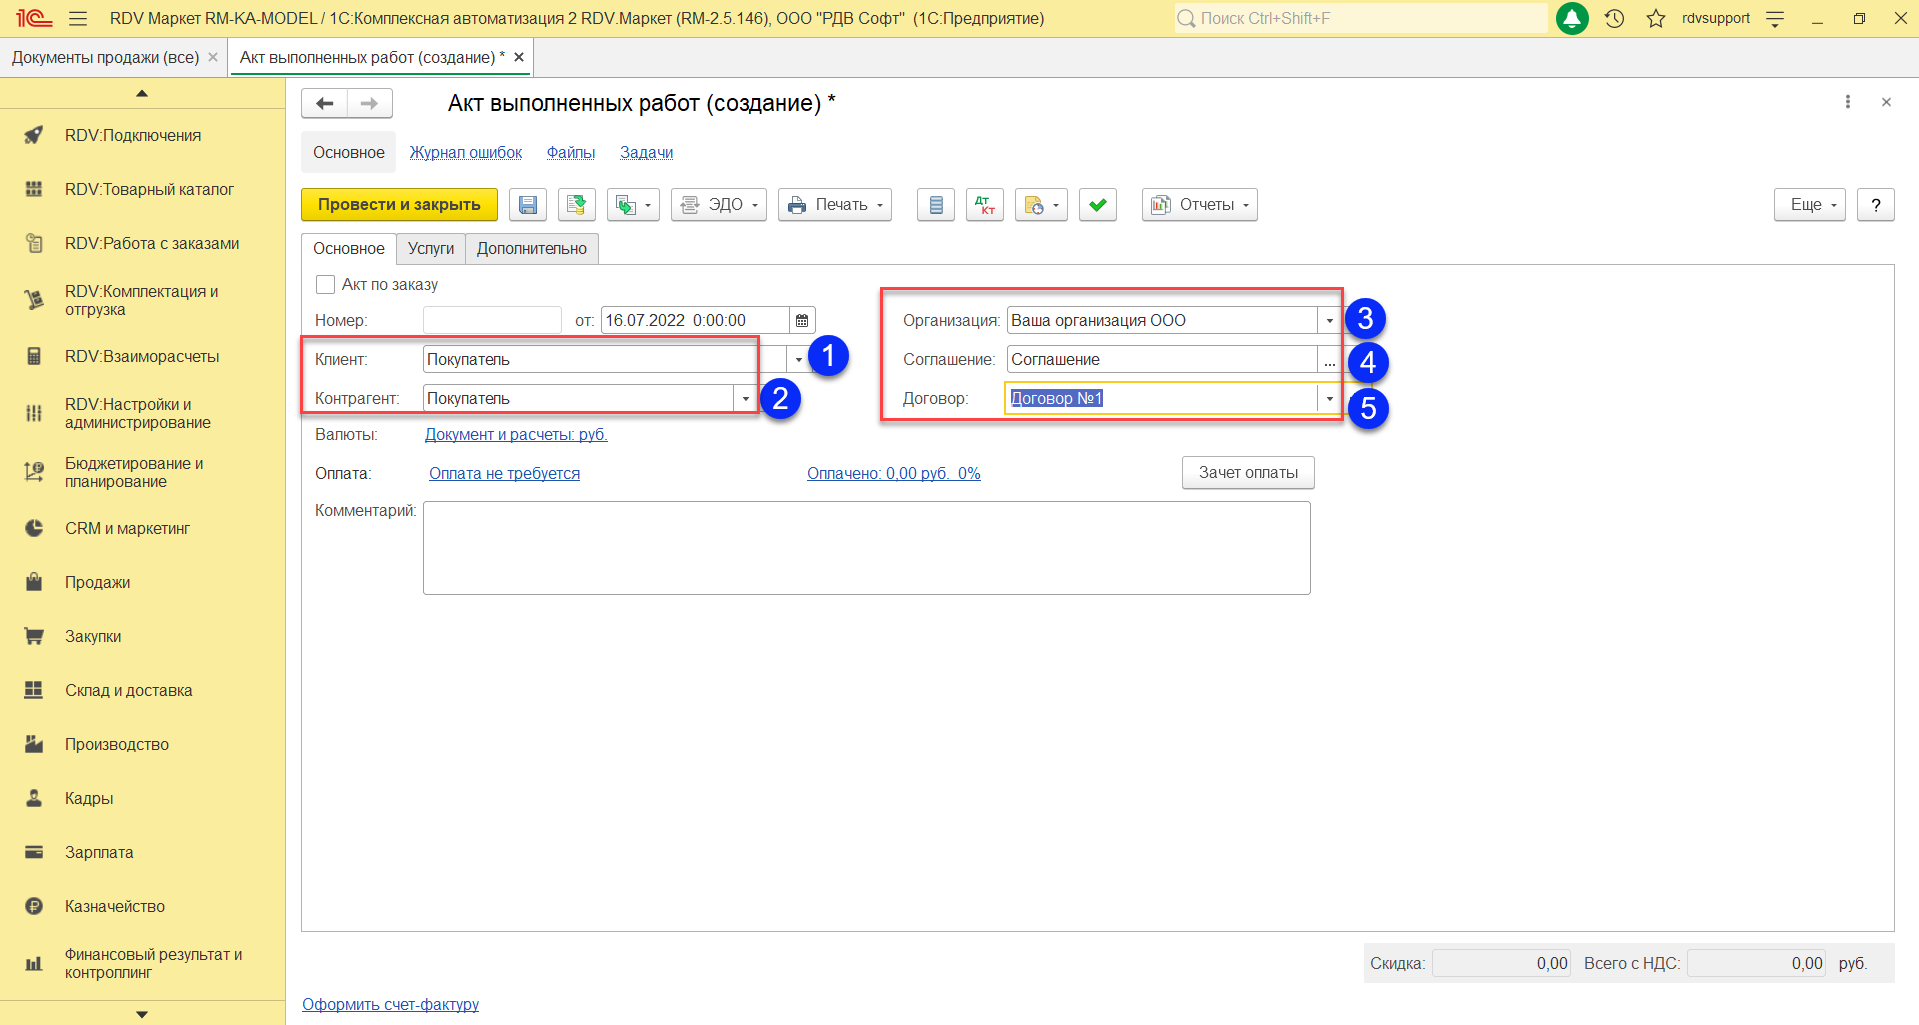Switch to the Услуги tab

(430, 249)
